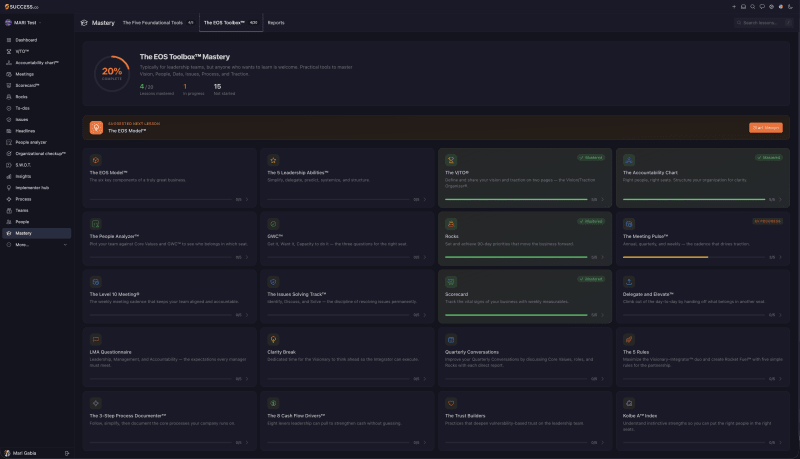Screen dimensions: 800x459
Task: Click the Start lesson button
Action: point(765,128)
